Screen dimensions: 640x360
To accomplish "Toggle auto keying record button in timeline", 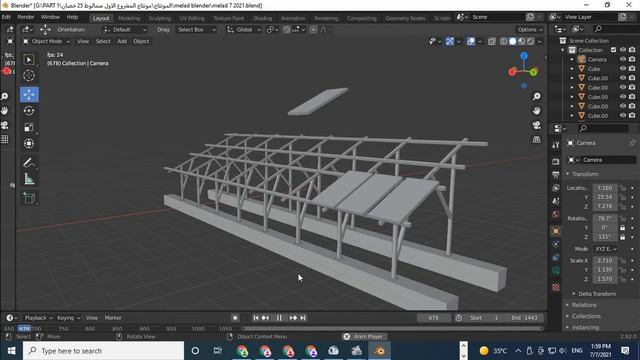I will pyautogui.click(x=235, y=318).
